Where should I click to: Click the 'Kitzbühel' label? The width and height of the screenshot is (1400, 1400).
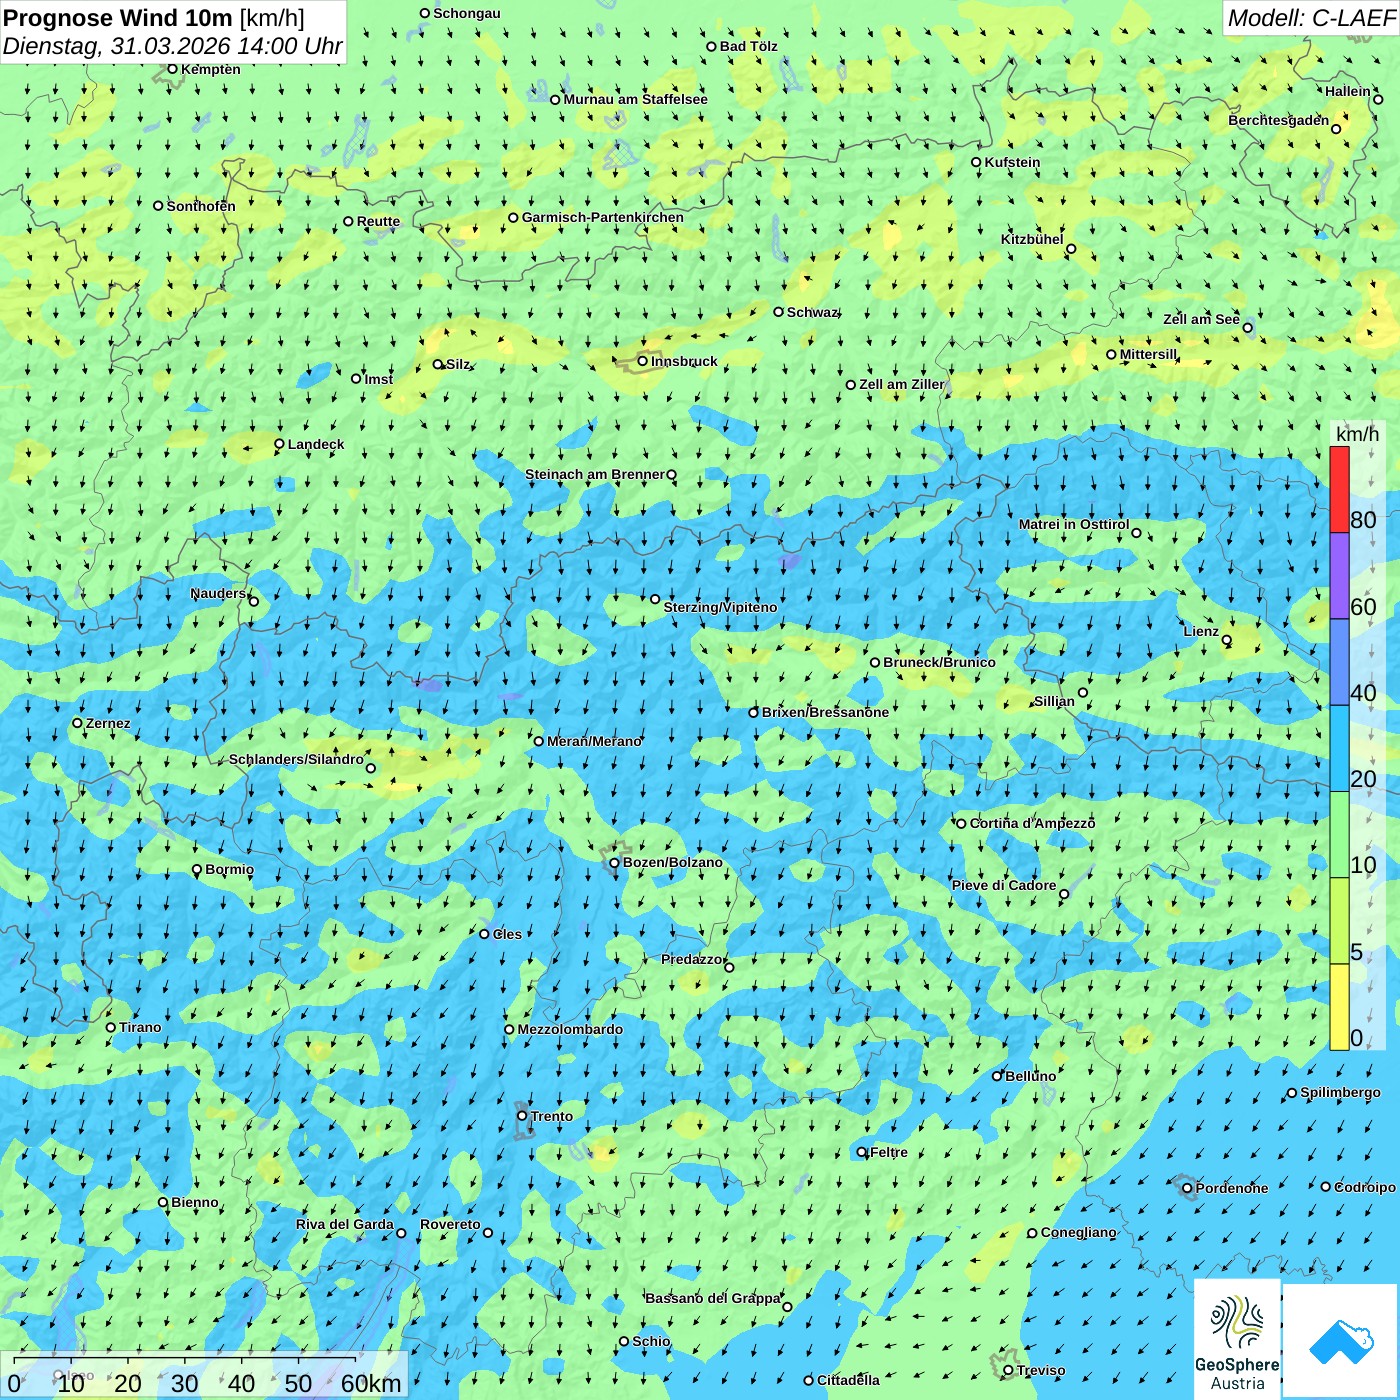pos(1032,239)
